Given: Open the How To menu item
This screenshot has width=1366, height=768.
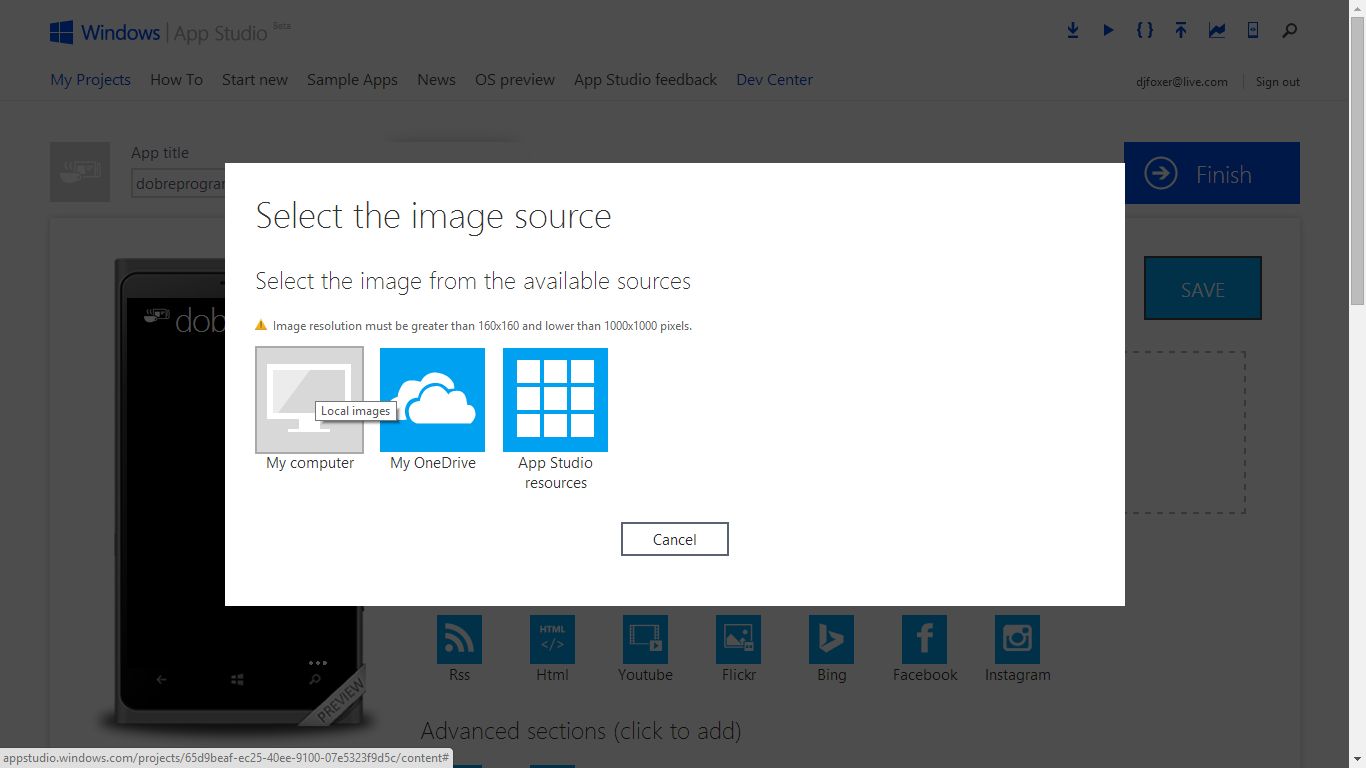Looking at the screenshot, I should coord(176,80).
